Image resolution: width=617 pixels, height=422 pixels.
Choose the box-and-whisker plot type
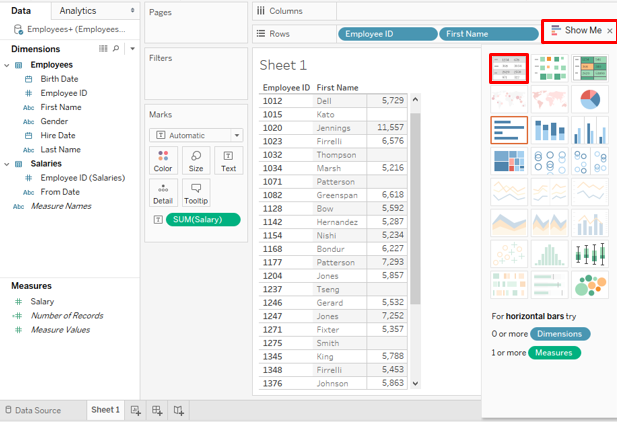point(589,254)
